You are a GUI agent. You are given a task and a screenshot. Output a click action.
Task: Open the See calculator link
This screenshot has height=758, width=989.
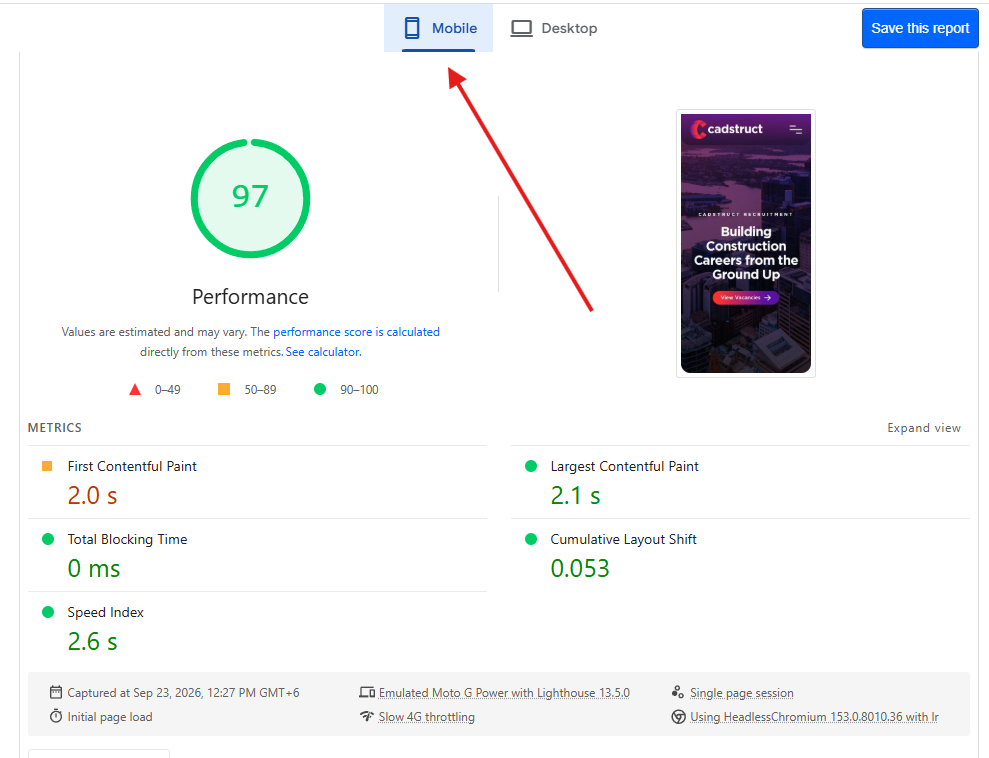[323, 352]
